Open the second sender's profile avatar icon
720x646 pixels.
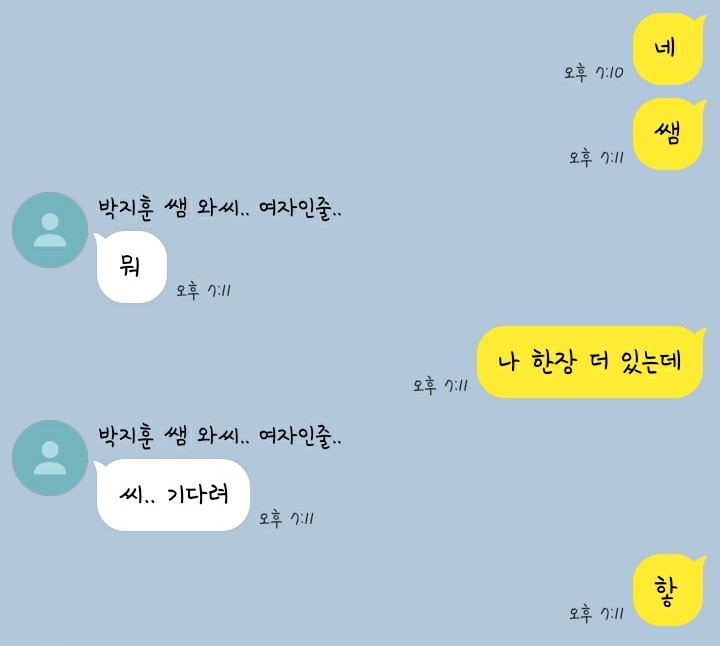click(50, 458)
